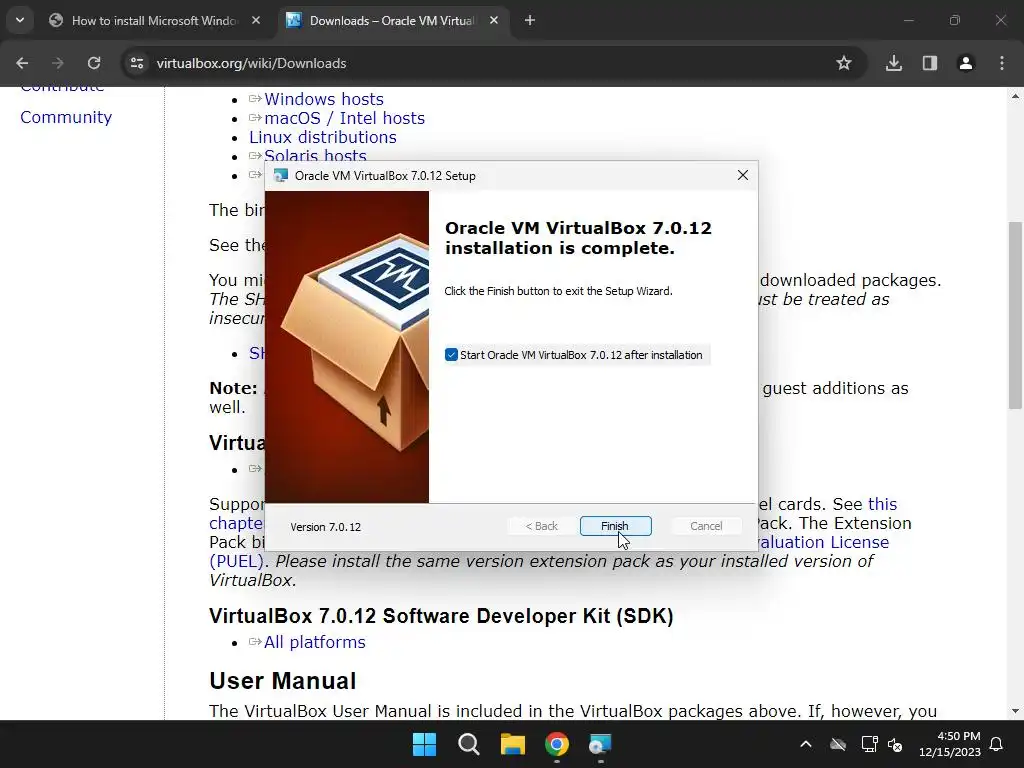This screenshot has height=768, width=1024.
Task: Bookmark this page with the star icon
Action: click(844, 63)
